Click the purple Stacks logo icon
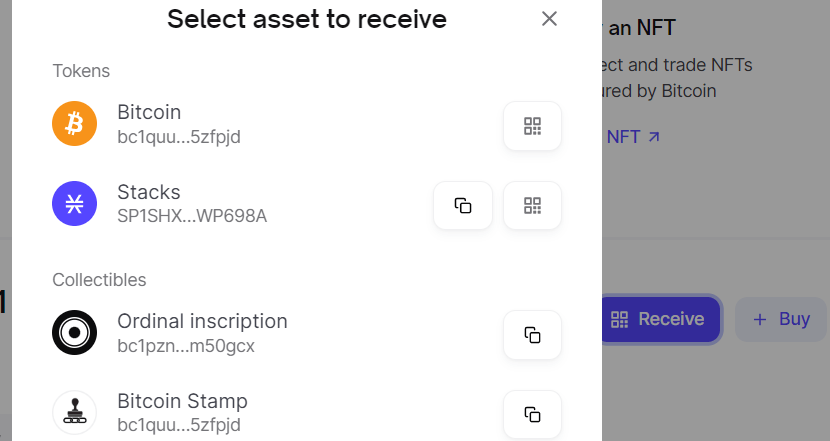This screenshot has height=441, width=830. pos(74,204)
